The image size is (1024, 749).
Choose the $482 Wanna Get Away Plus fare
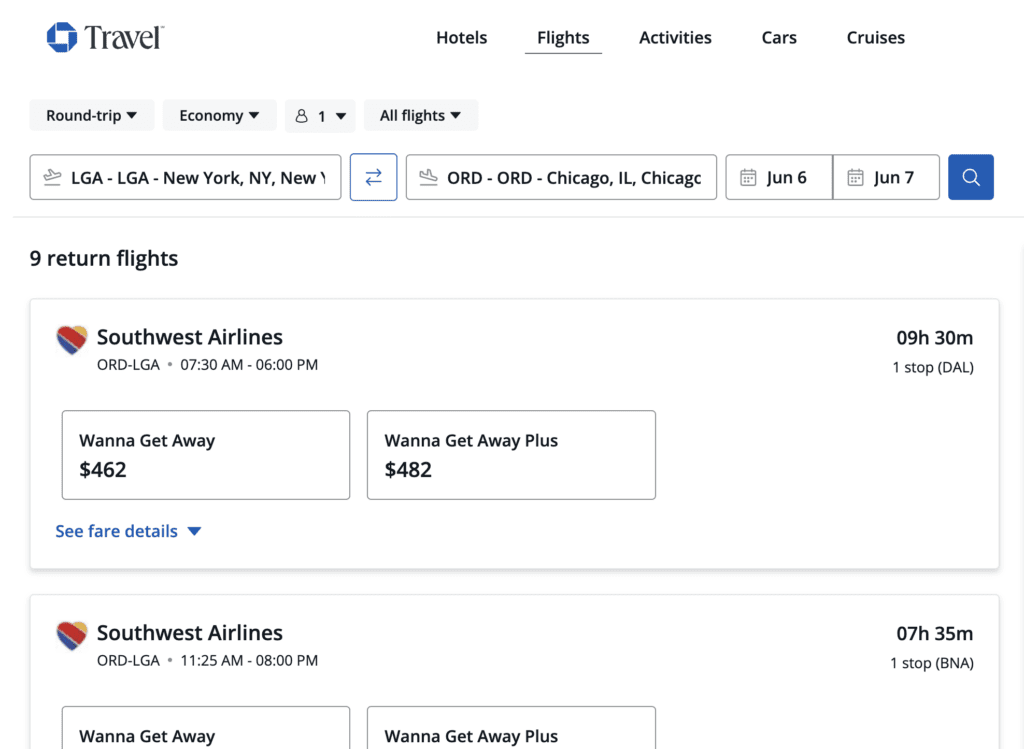pos(511,455)
